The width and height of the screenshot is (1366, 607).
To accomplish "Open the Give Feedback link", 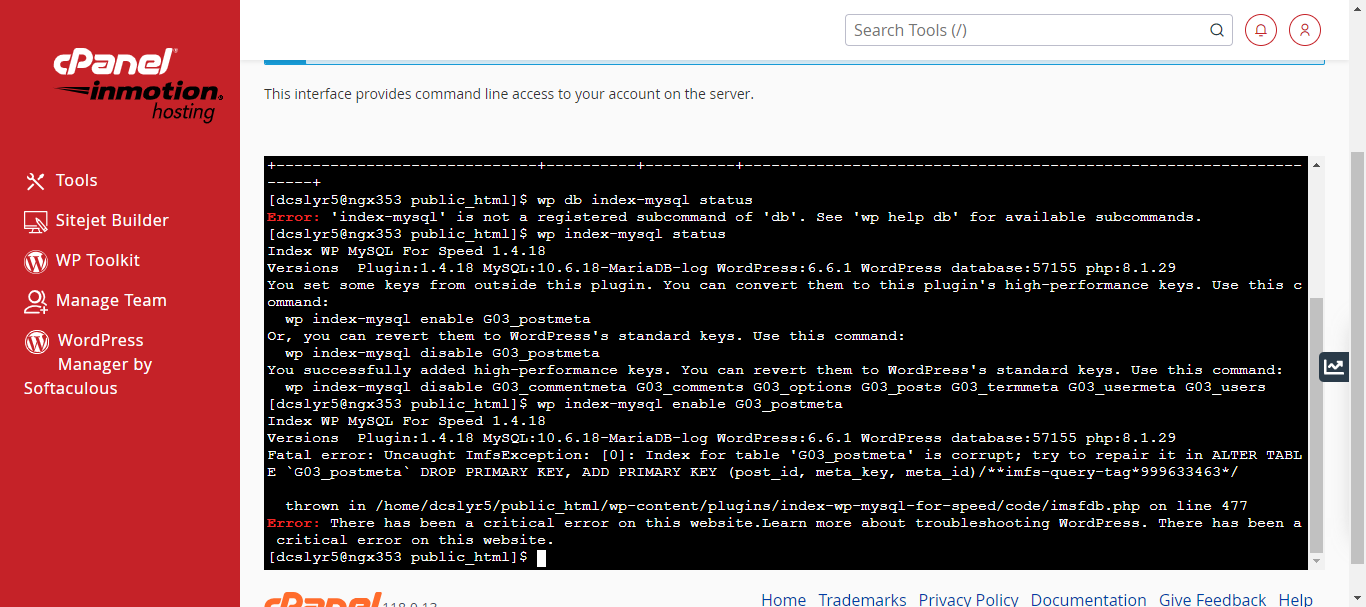I will [1212, 599].
